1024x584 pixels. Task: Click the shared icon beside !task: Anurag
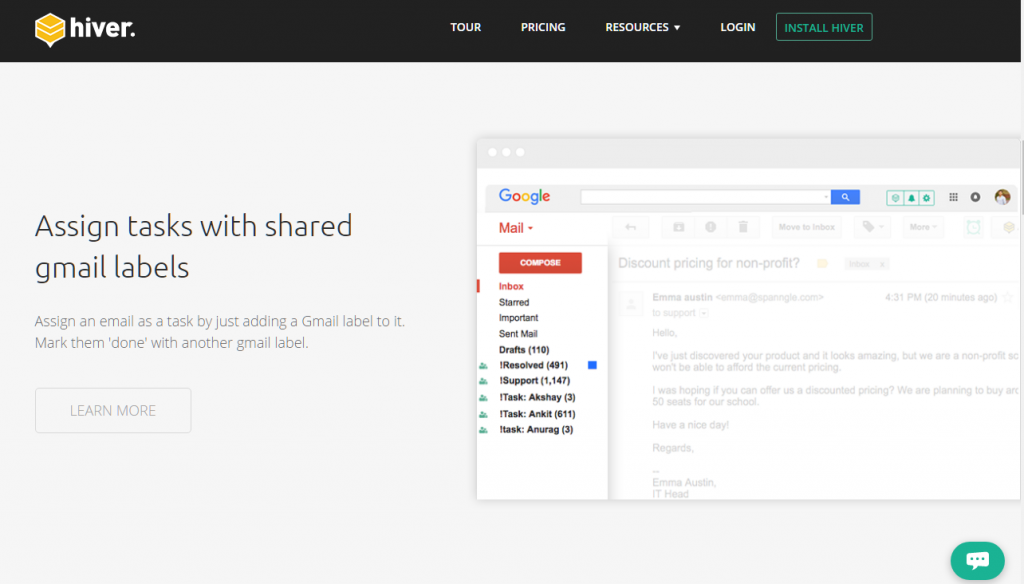click(x=483, y=430)
